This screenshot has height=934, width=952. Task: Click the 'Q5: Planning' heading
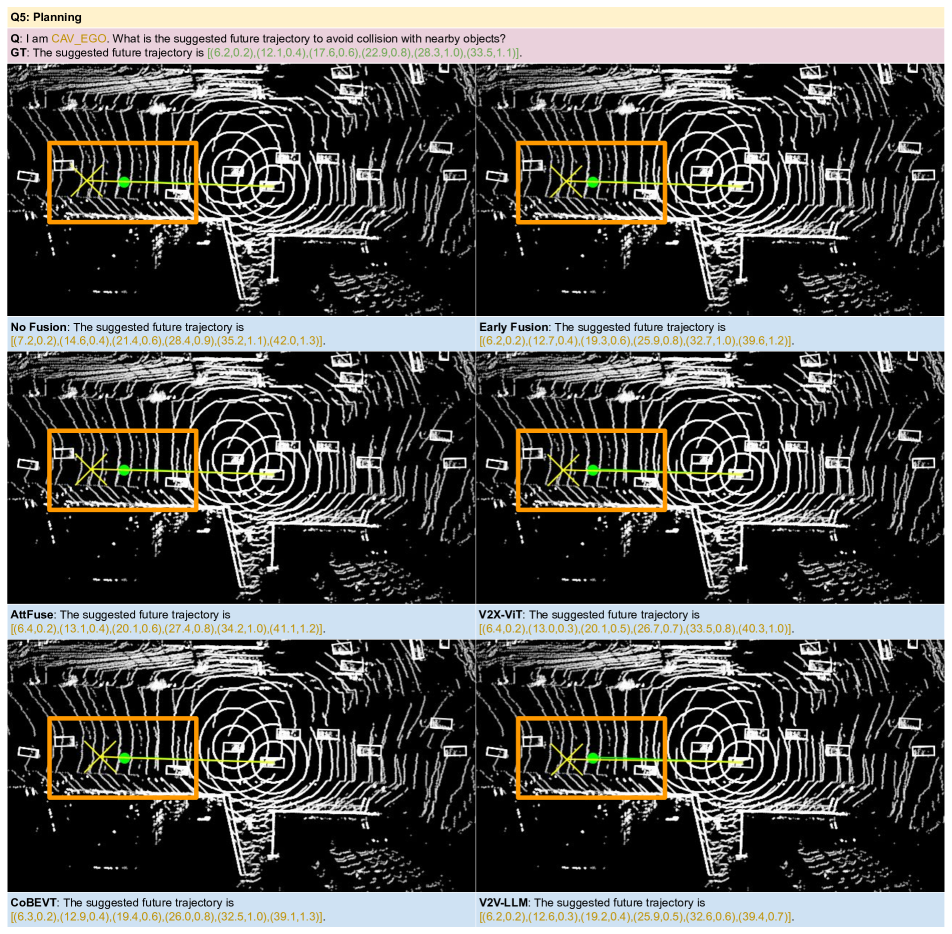[x=46, y=17]
